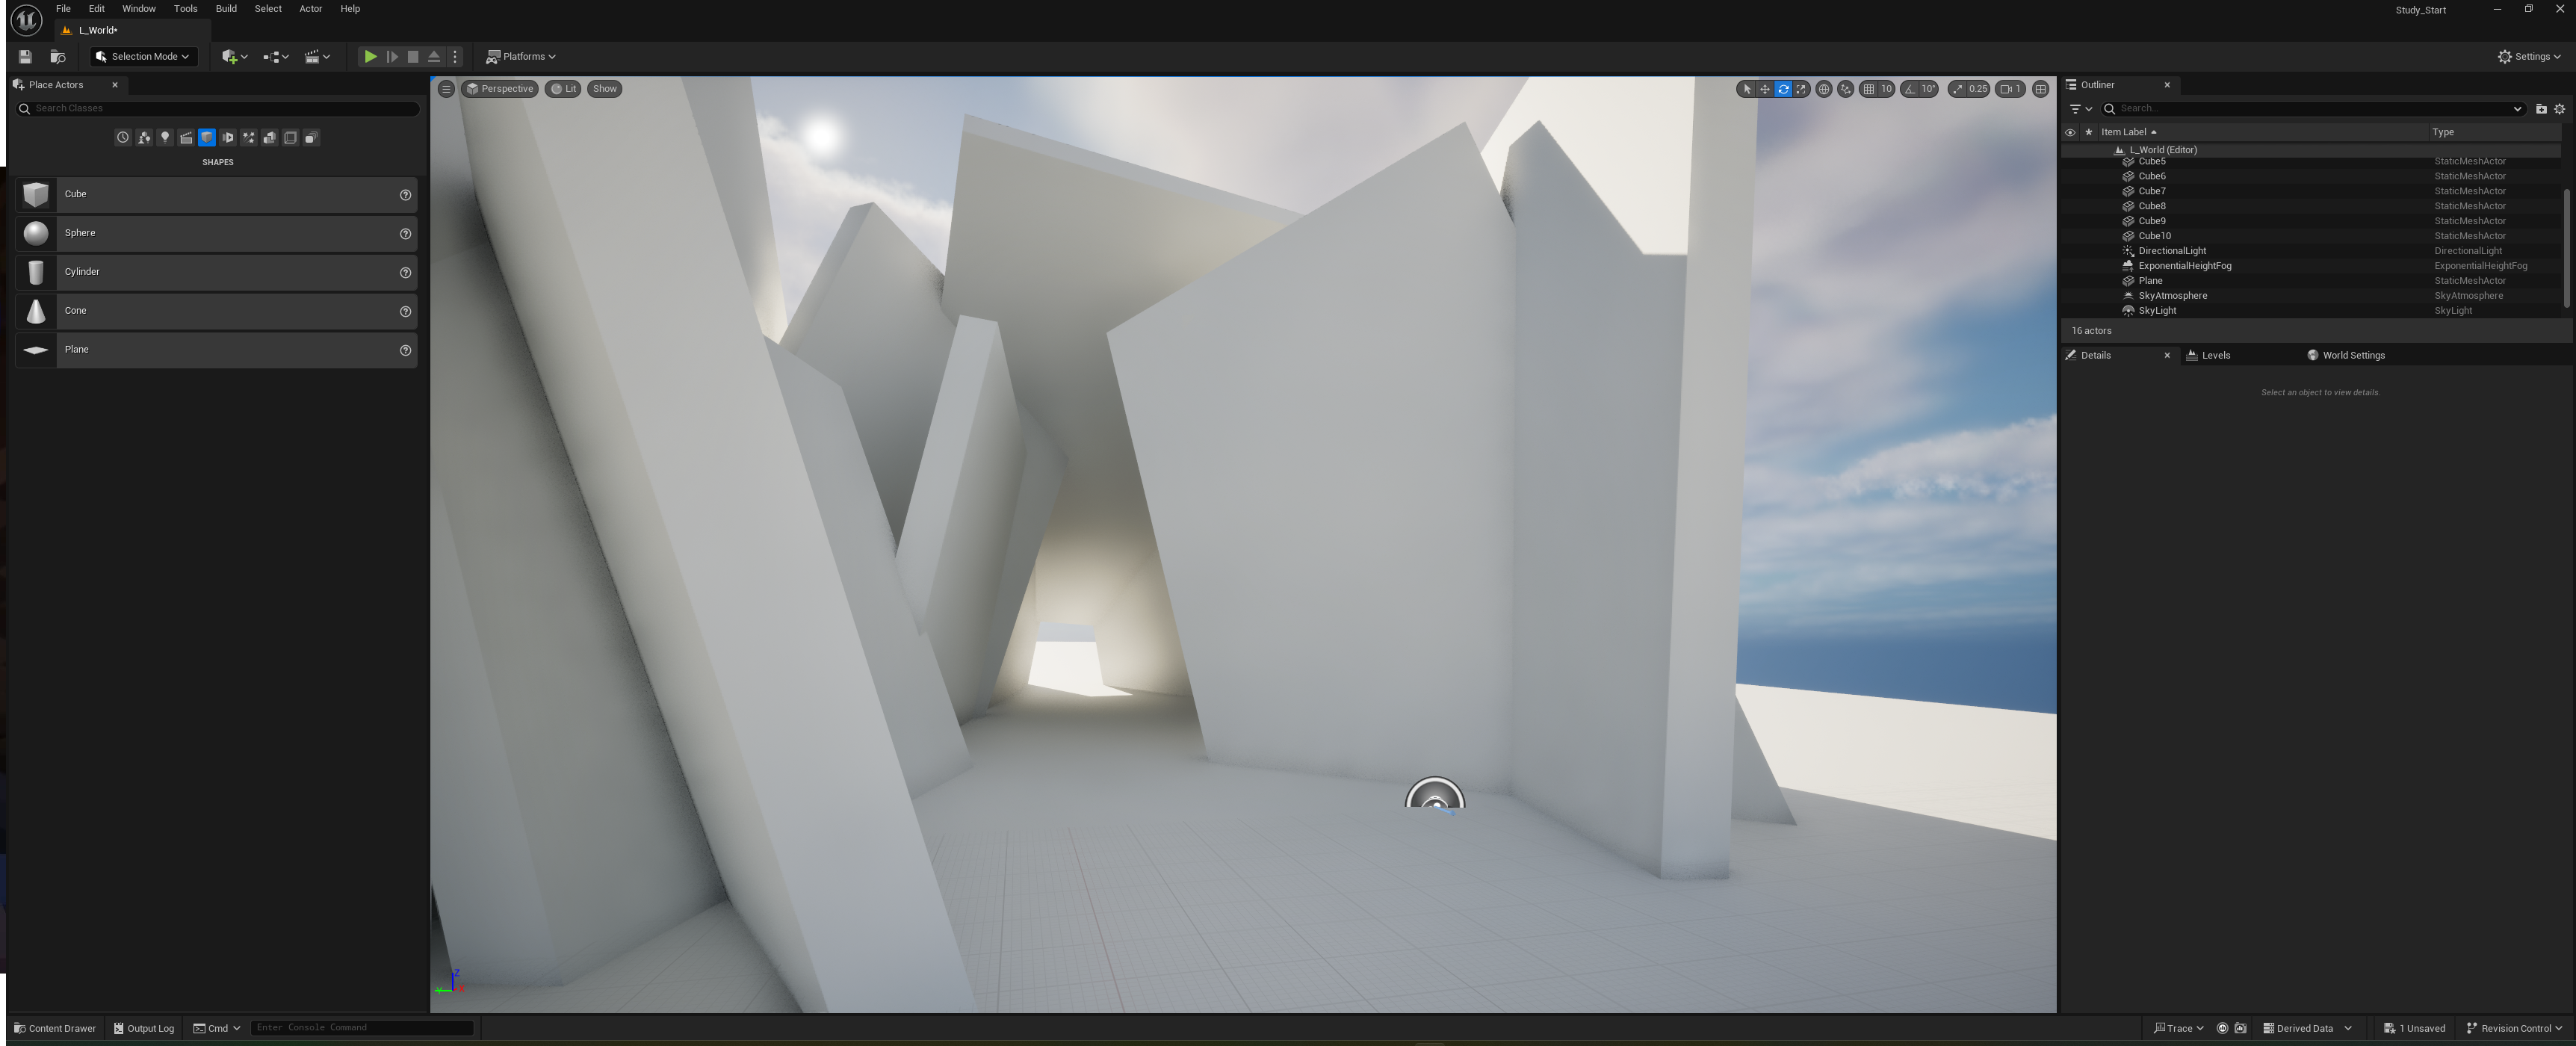Save the current level with the floppy icon

pyautogui.click(x=25, y=57)
